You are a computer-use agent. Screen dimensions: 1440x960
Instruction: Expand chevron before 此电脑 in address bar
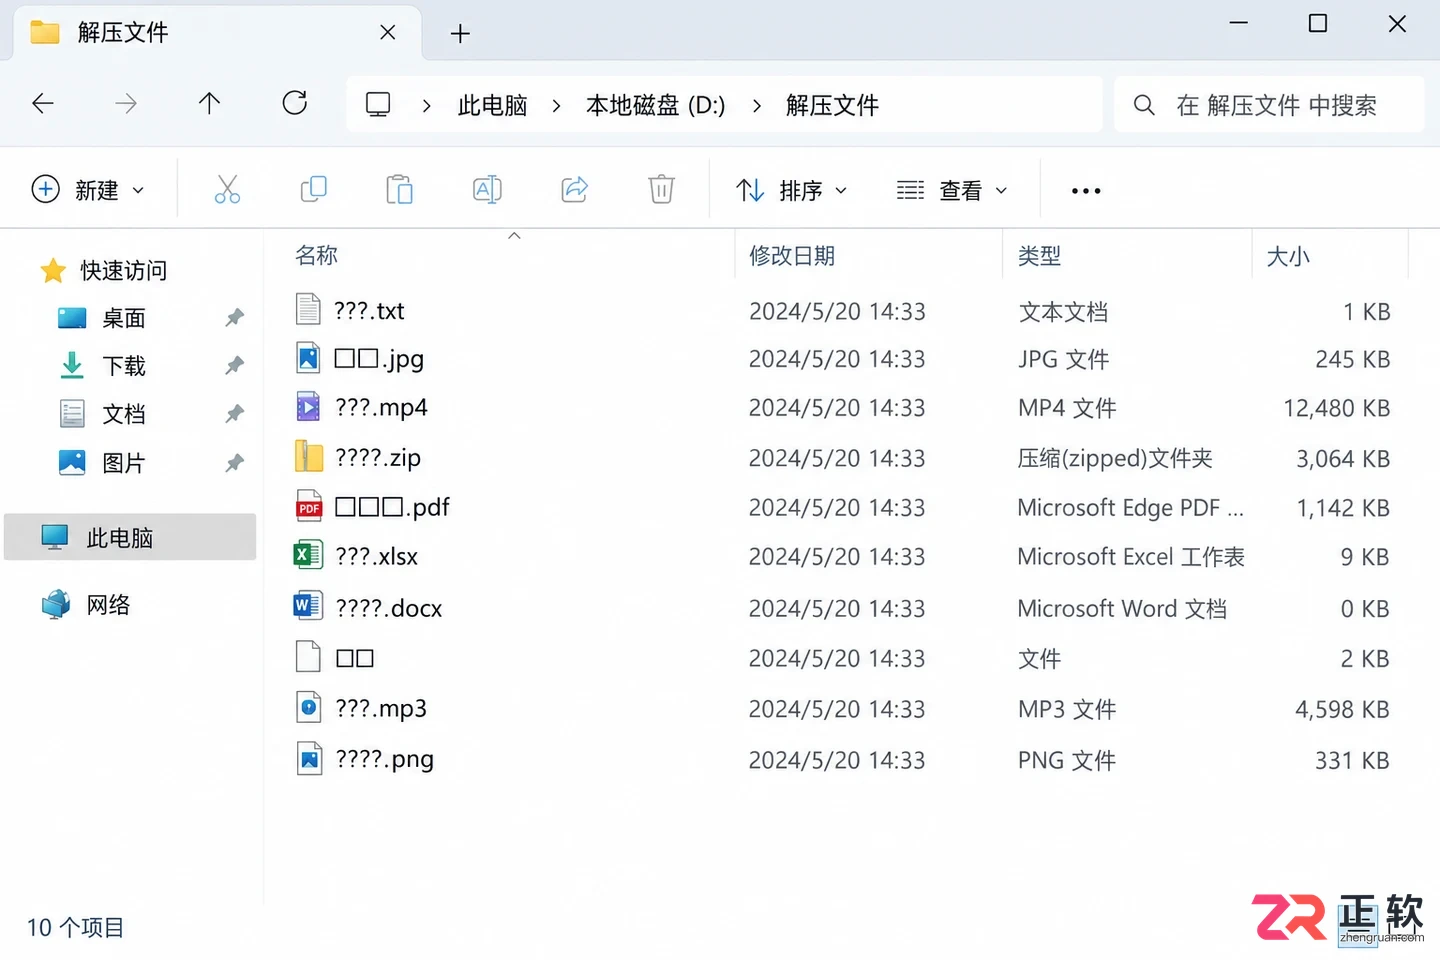tap(427, 105)
